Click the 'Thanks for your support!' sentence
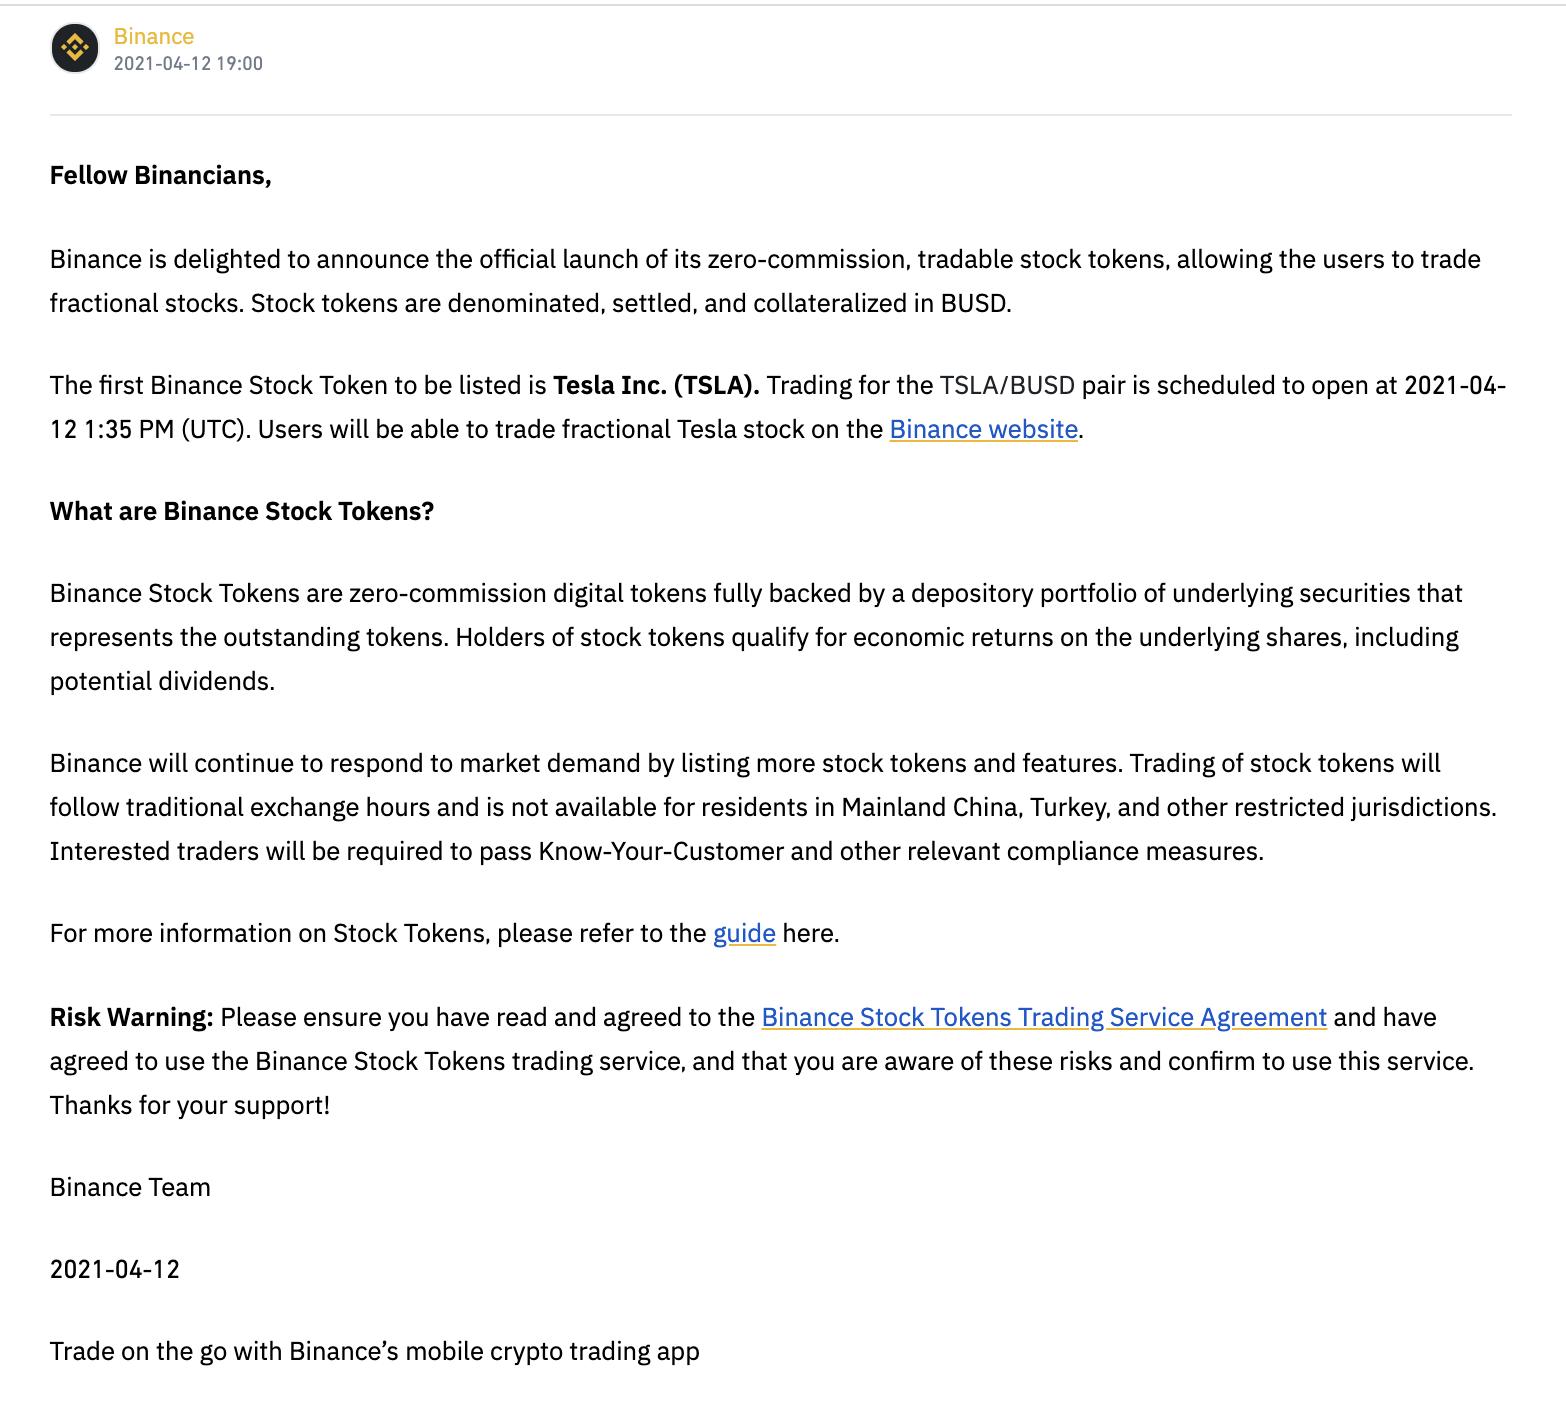Viewport: 1566px width, 1404px height. (x=189, y=1105)
